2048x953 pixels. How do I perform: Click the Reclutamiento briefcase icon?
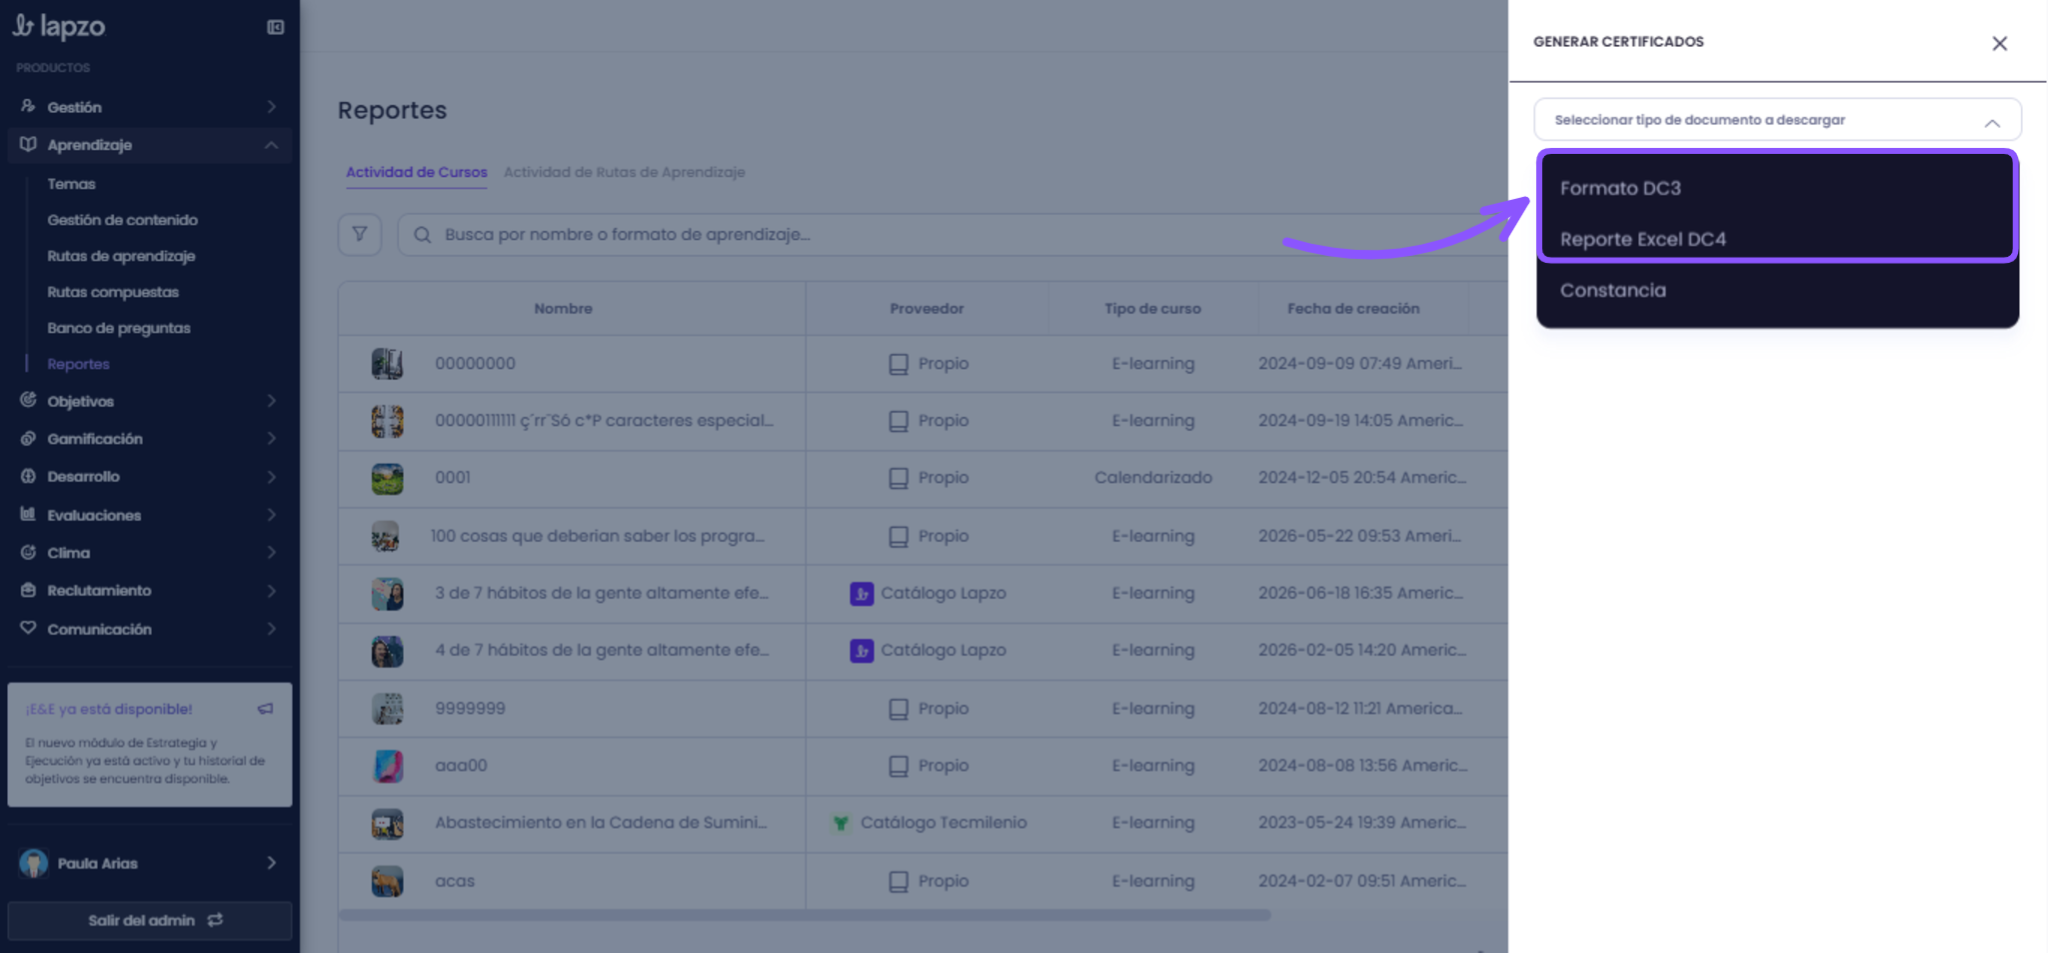pos(28,590)
